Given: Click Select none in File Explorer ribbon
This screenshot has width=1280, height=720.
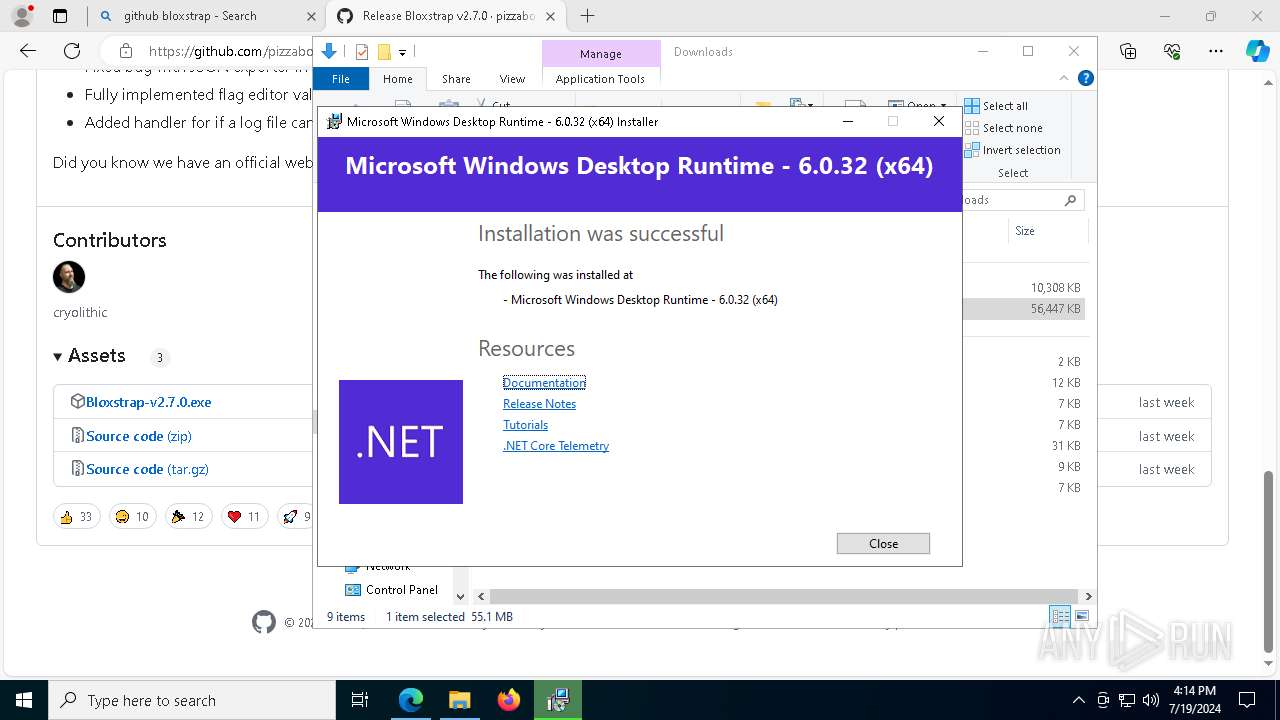Looking at the screenshot, I should 1003,128.
